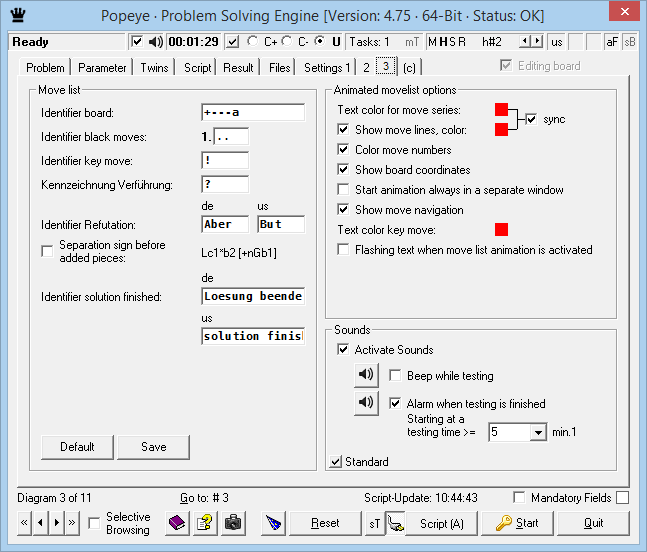Click the Save button
This screenshot has height=552, width=647.
153,447
